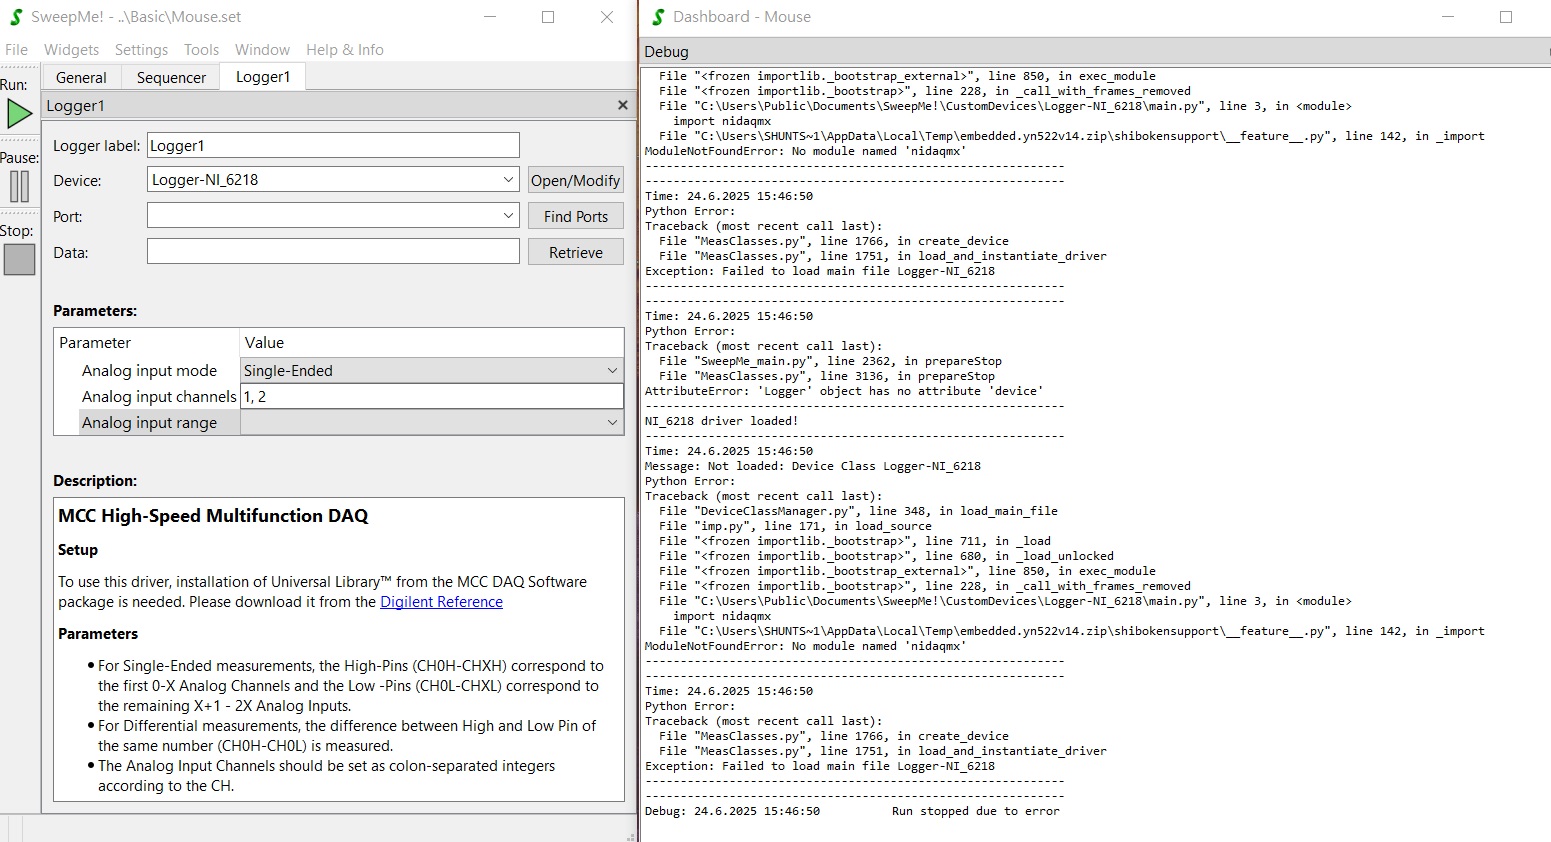1551x842 pixels.
Task: Click 'Run stopped due to error' debug line
Action: click(x=975, y=811)
